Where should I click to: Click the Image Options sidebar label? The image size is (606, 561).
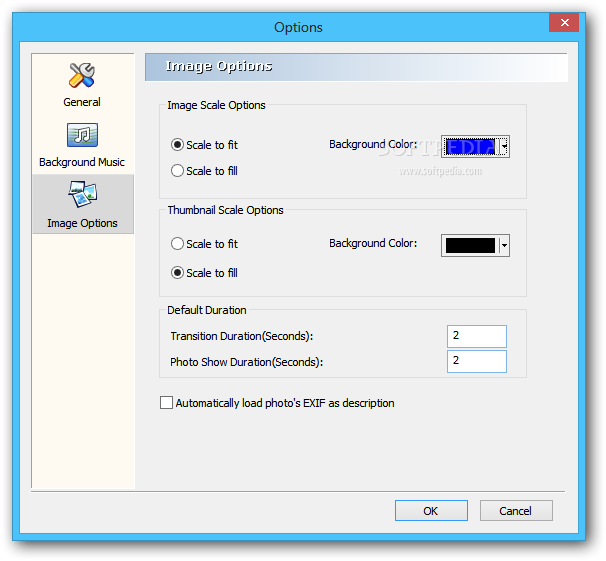pos(82,223)
